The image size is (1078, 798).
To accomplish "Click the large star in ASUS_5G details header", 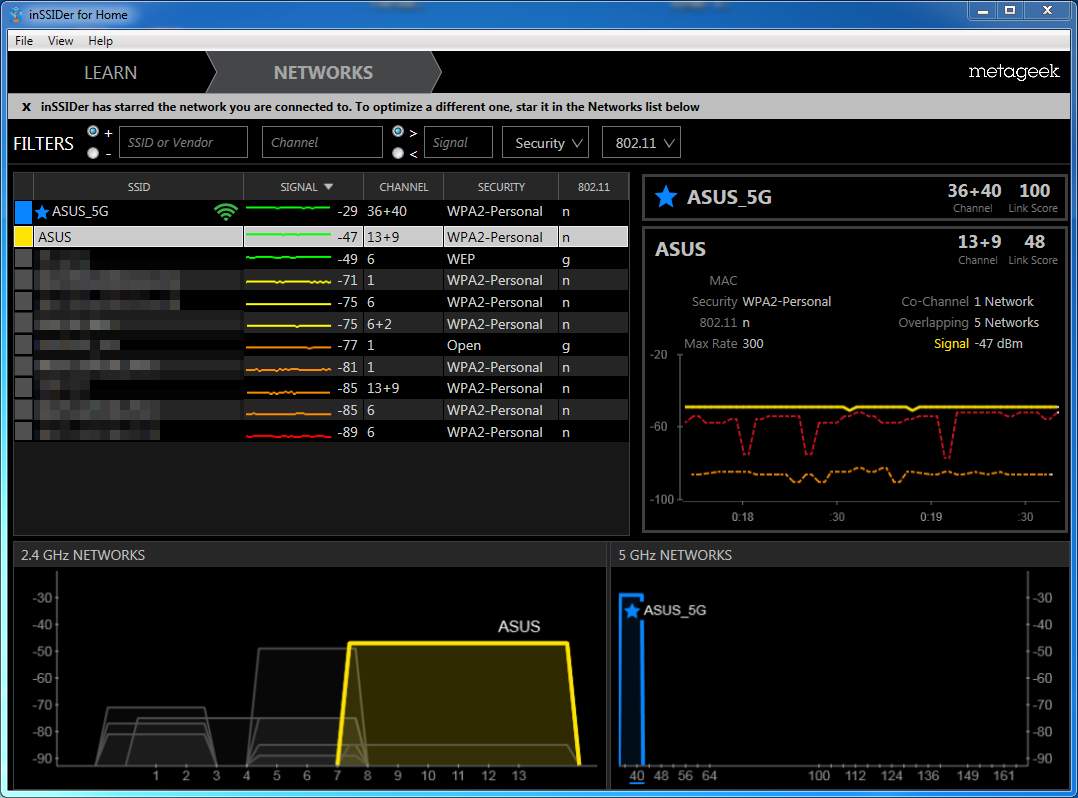I will pos(666,197).
